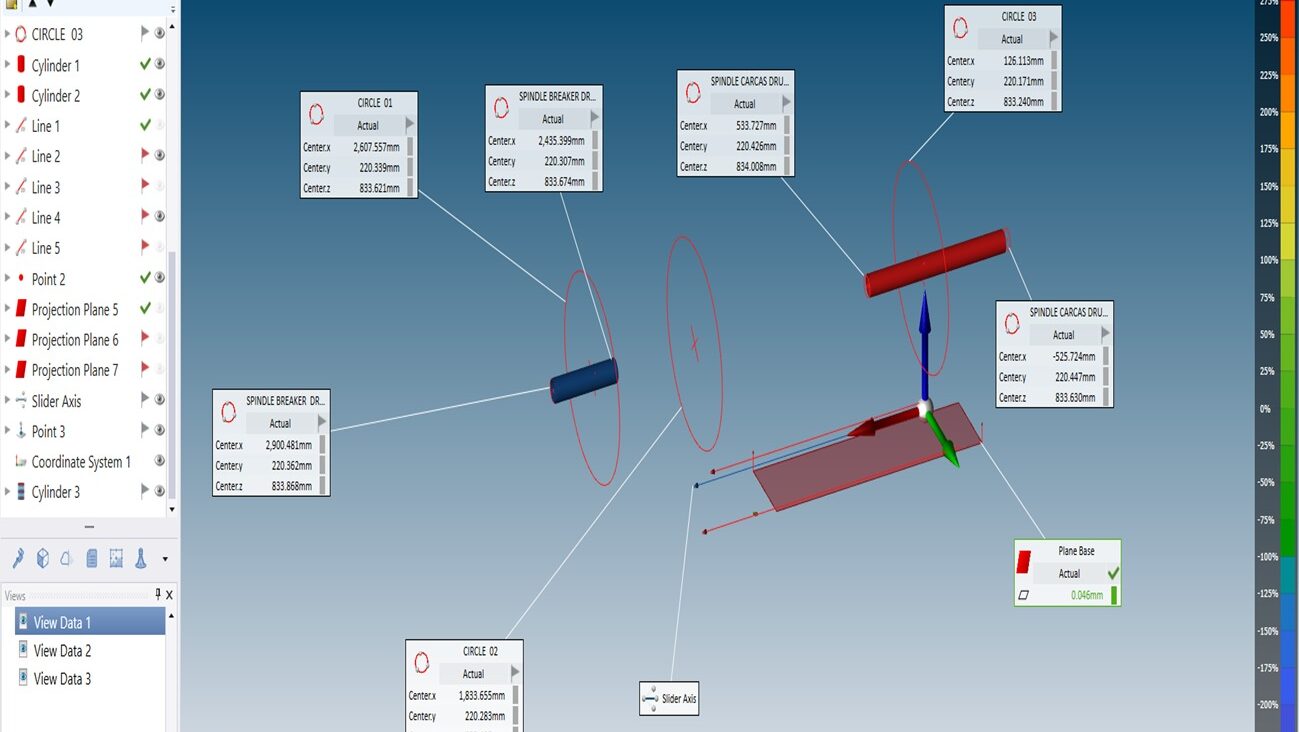Viewport: 1299px width, 732px height.
Task: Click the Point 3 icon in the tree
Action: click(21, 431)
